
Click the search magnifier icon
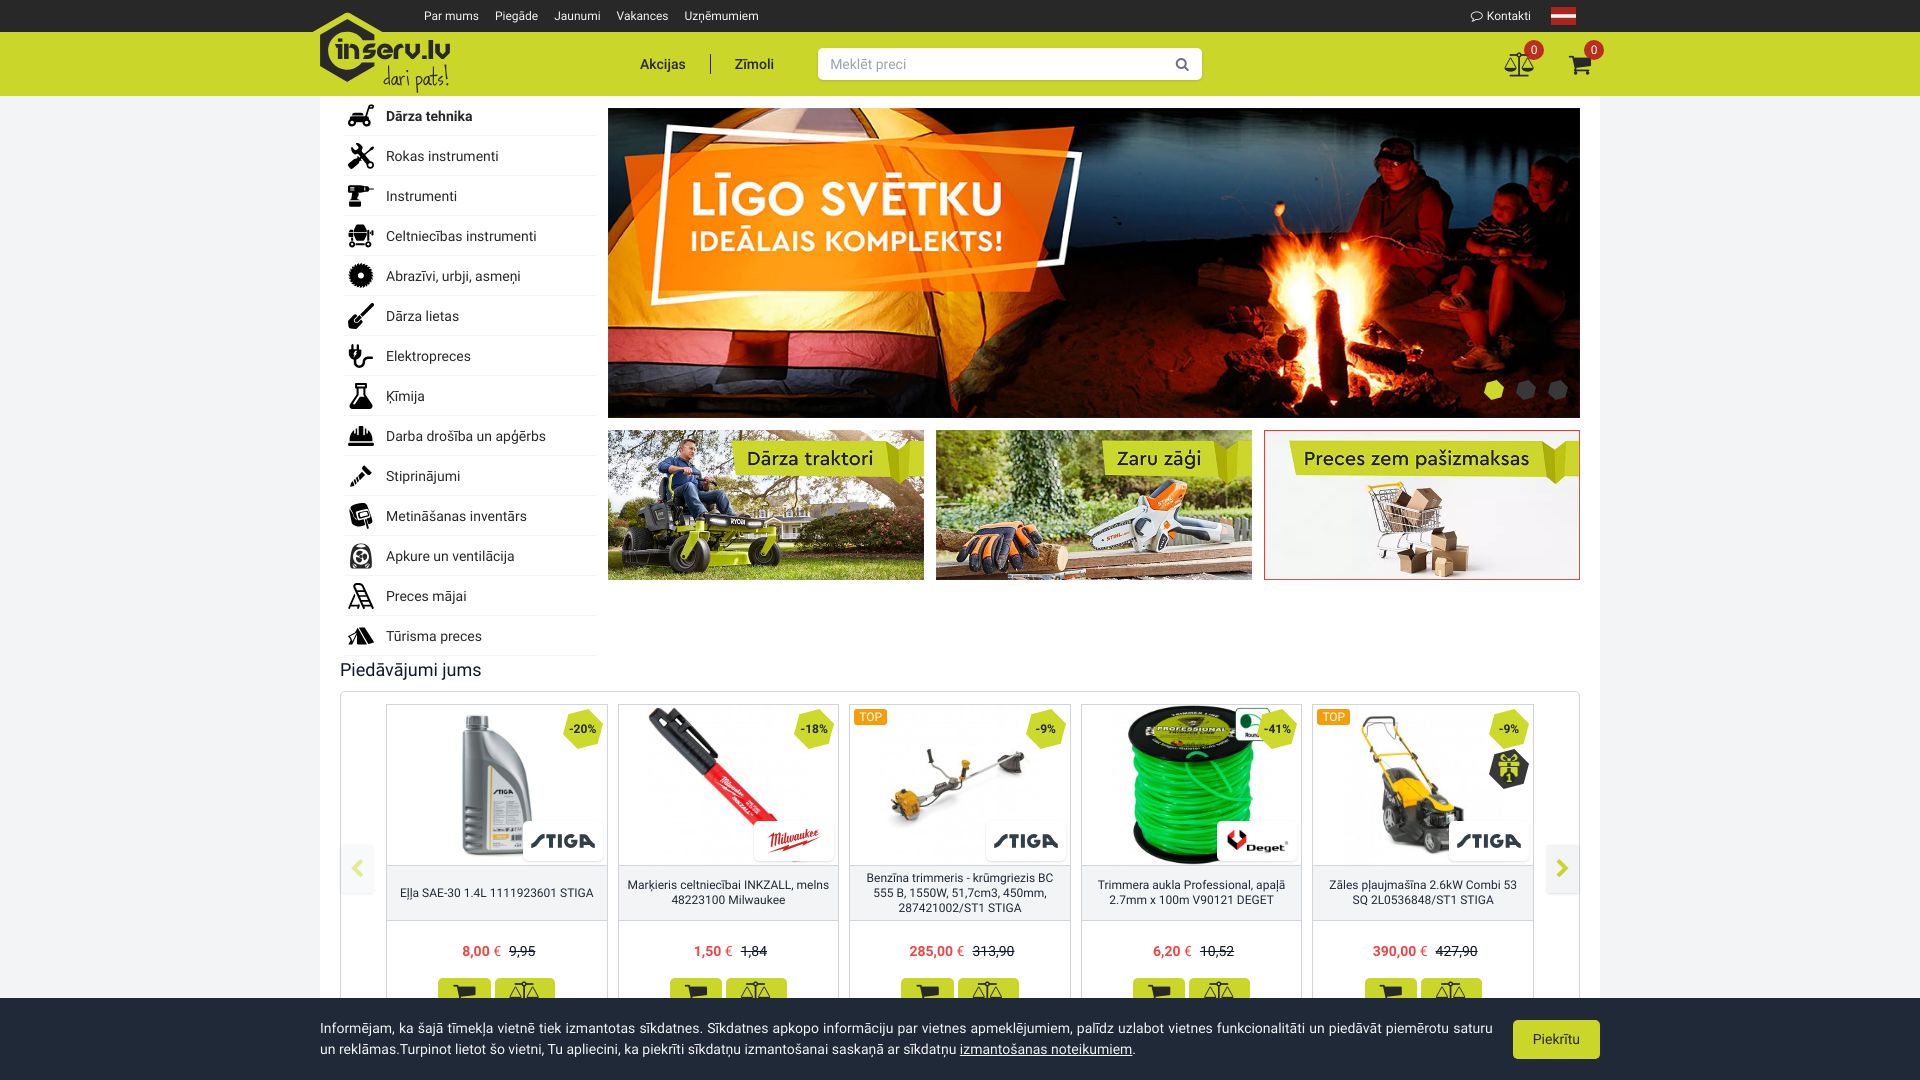coord(1180,63)
